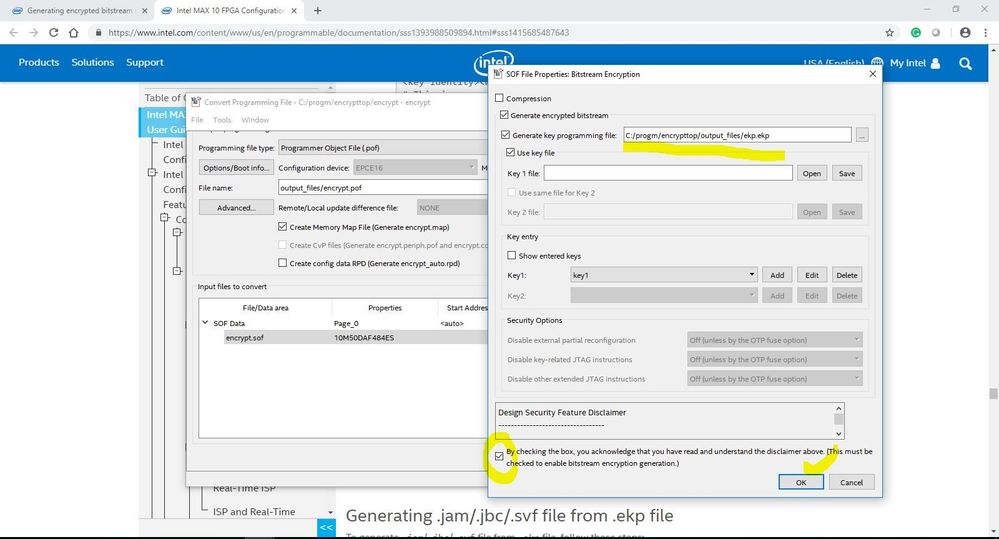Click the browser address bar URL

point(338,32)
